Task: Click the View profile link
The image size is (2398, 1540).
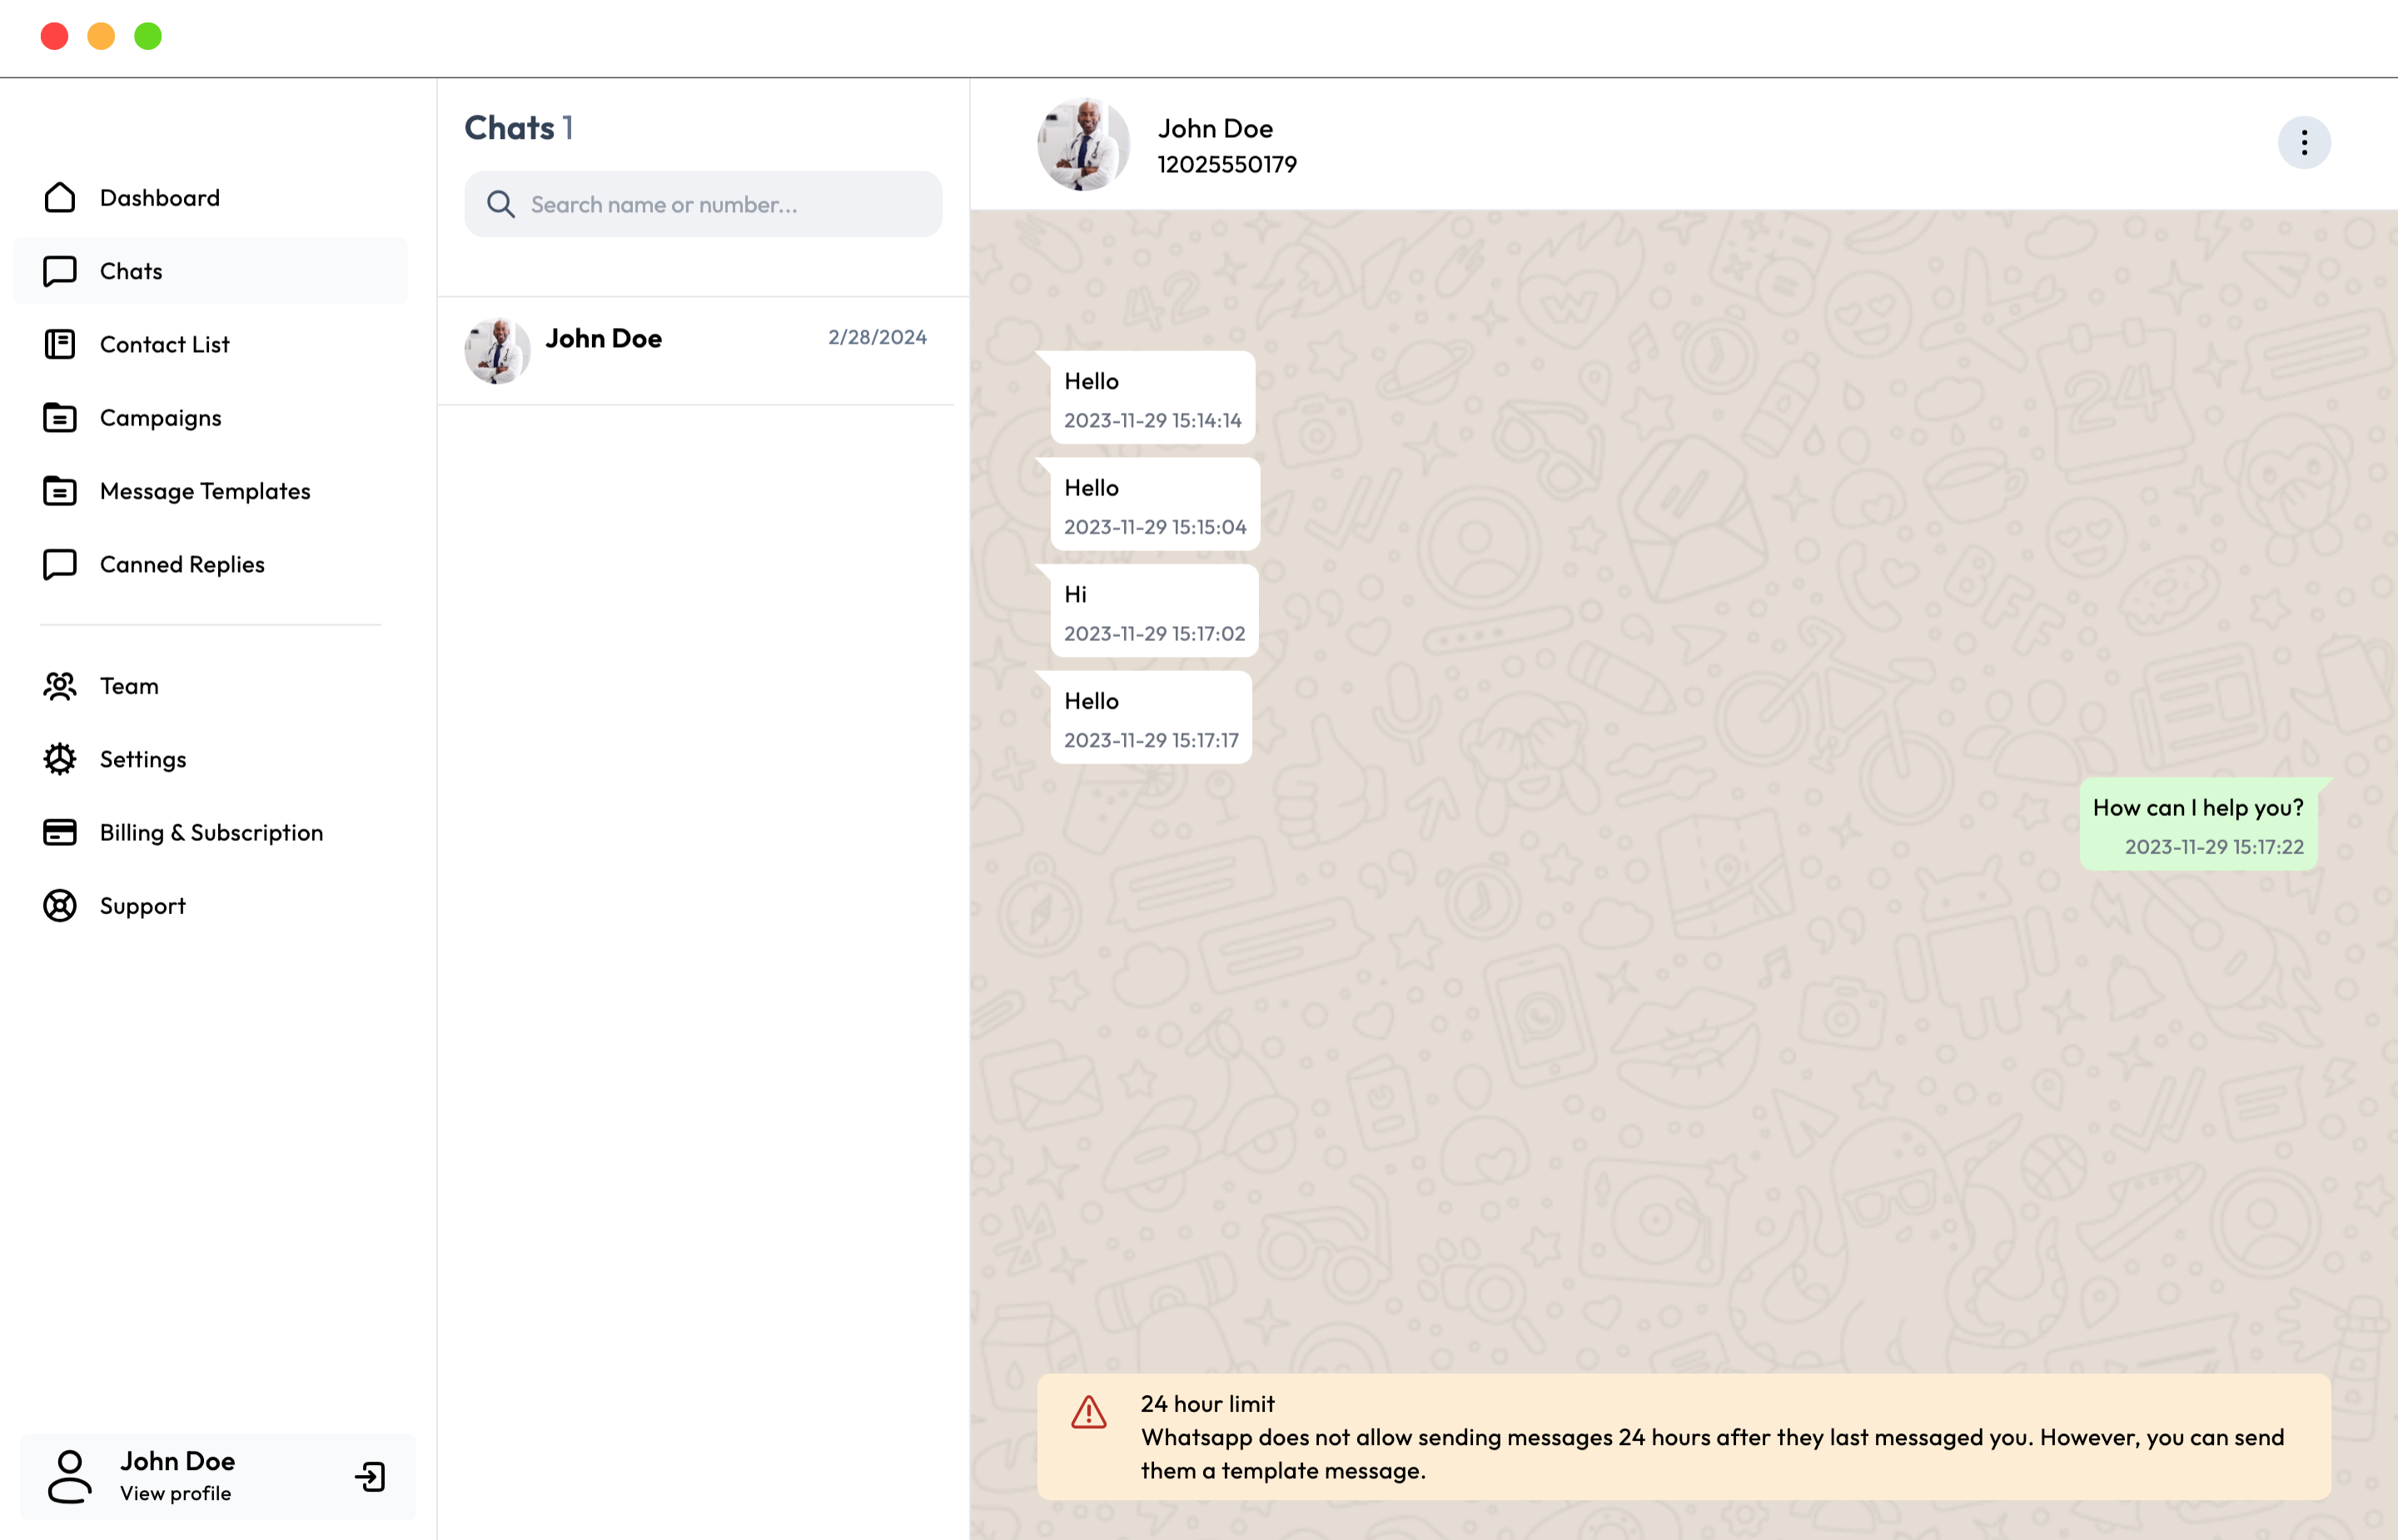Action: click(175, 1493)
